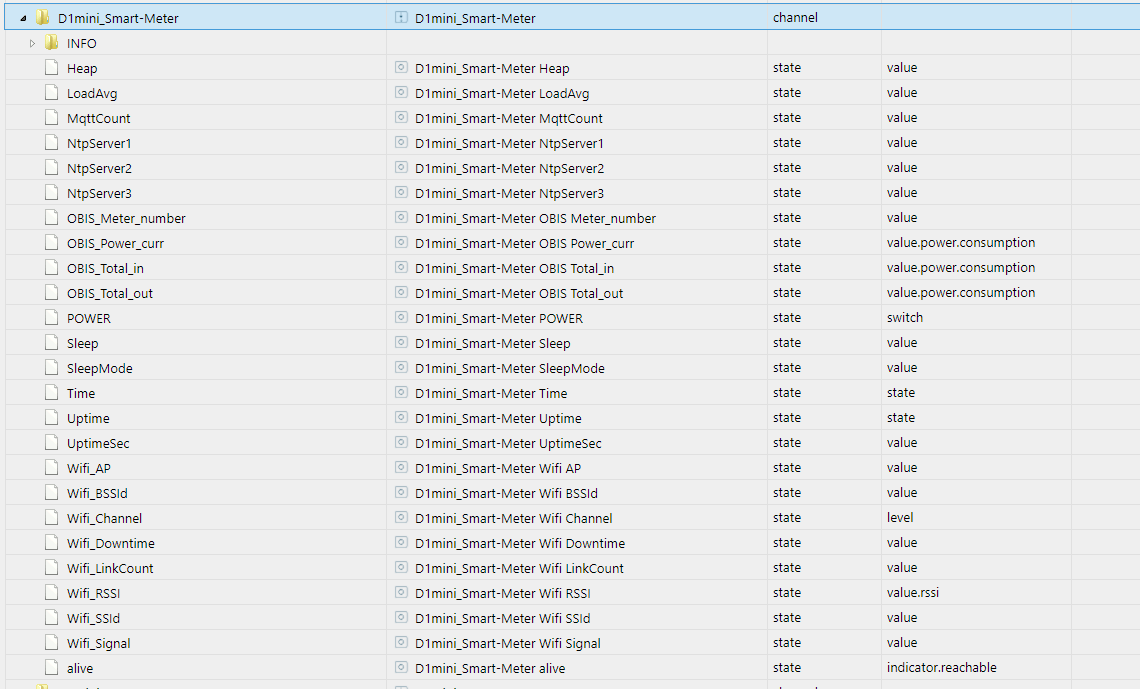
Task: Click state icon for D1mini_Smart-Meter Sleep
Action: pyautogui.click(x=401, y=342)
